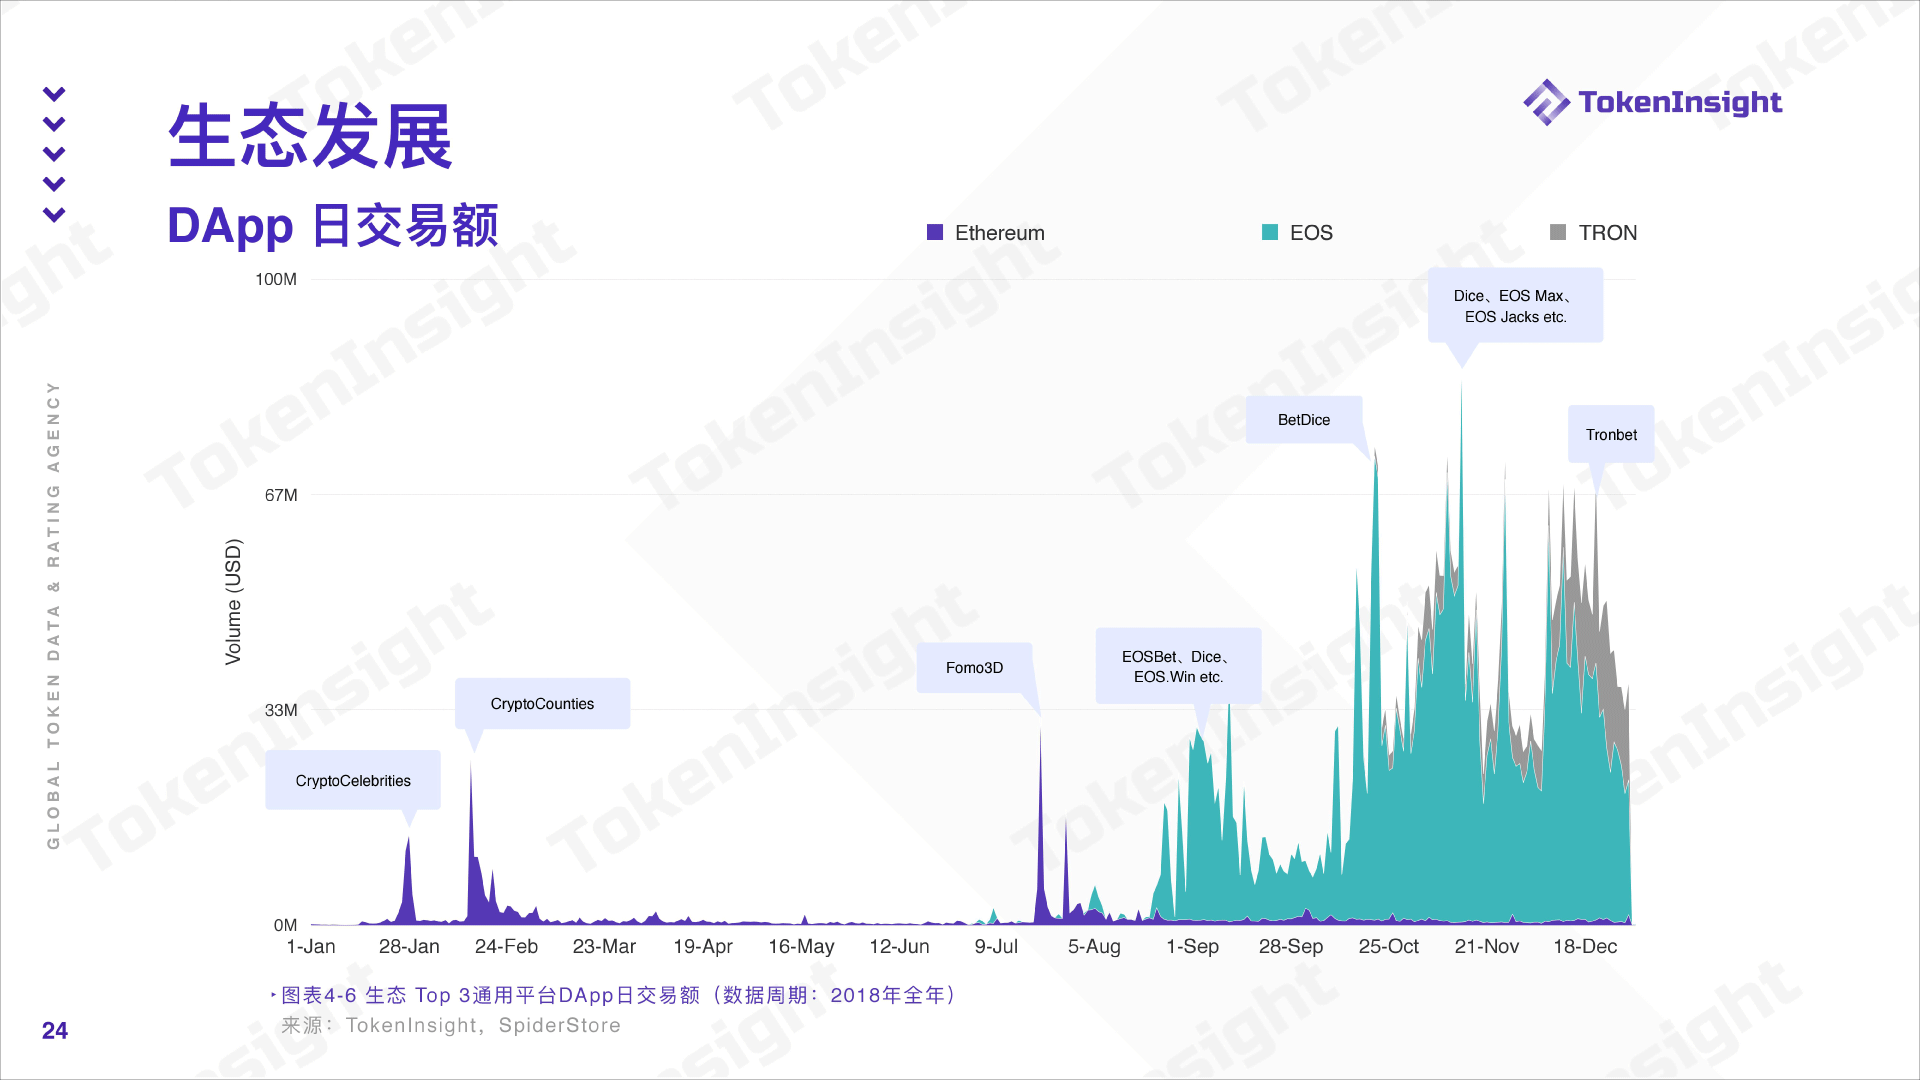The width and height of the screenshot is (1920, 1080).
Task: Click the Ethereum purple legend square
Action: point(935,232)
